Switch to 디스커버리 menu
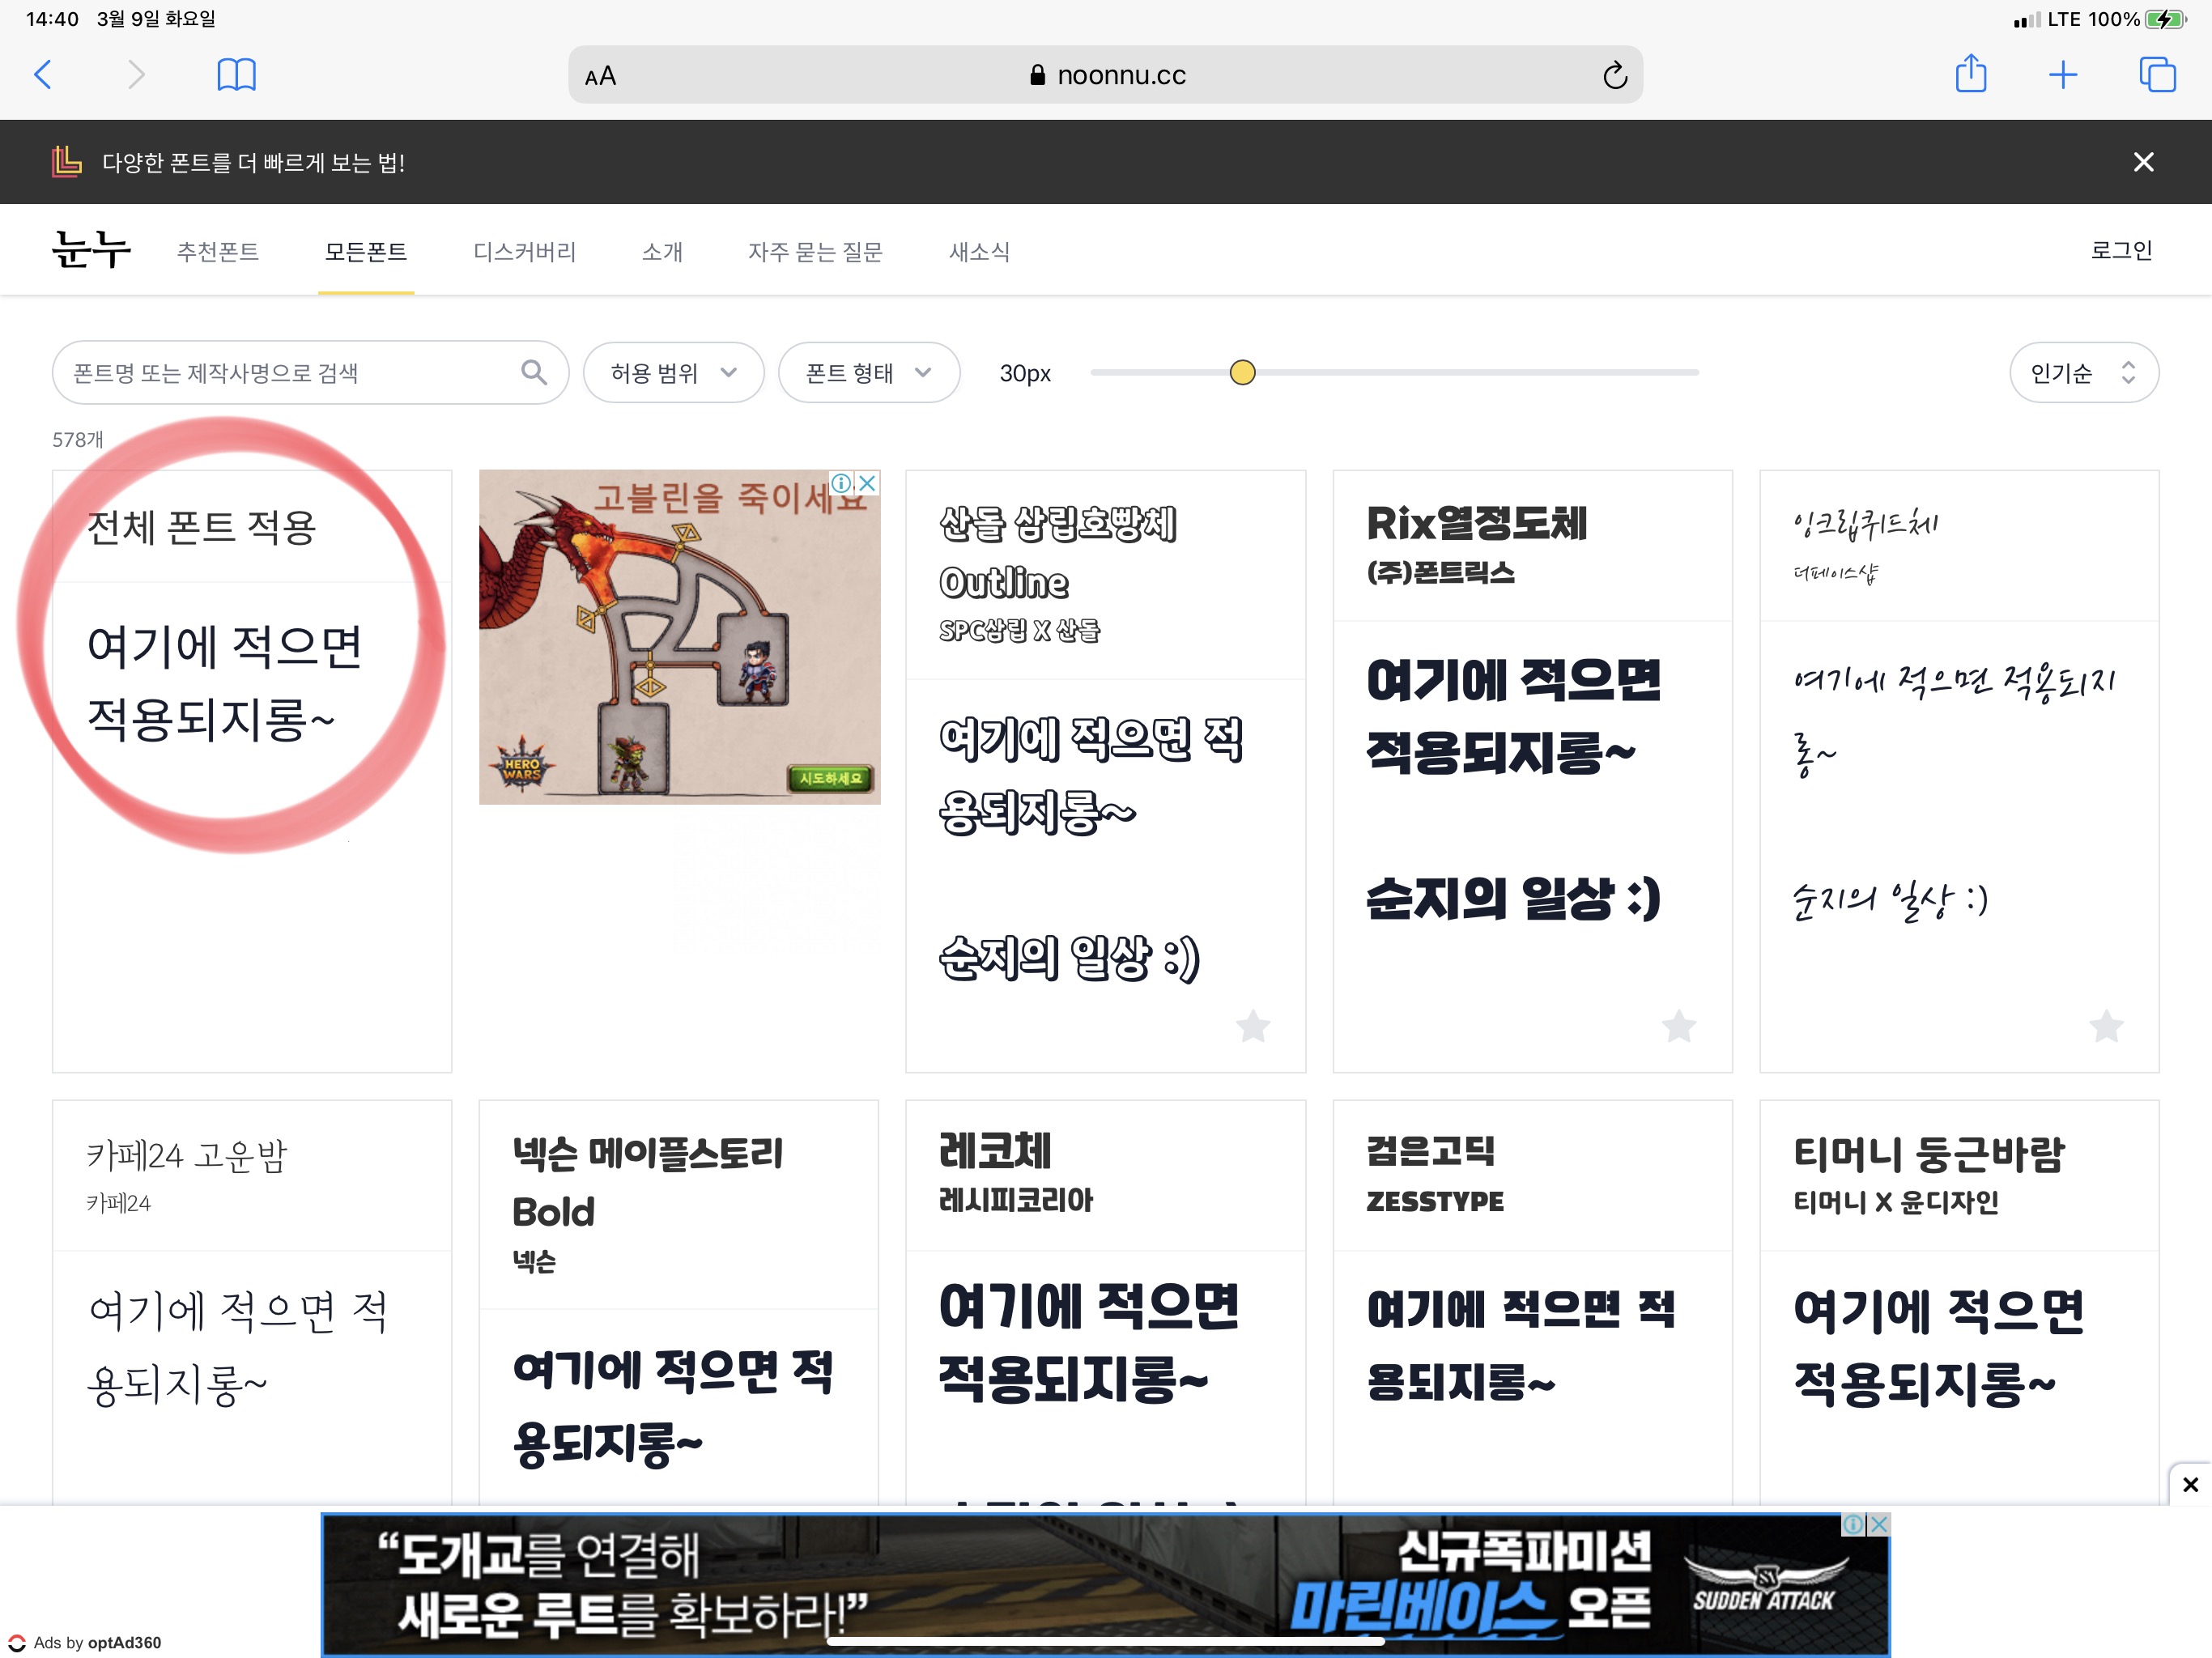 [524, 252]
